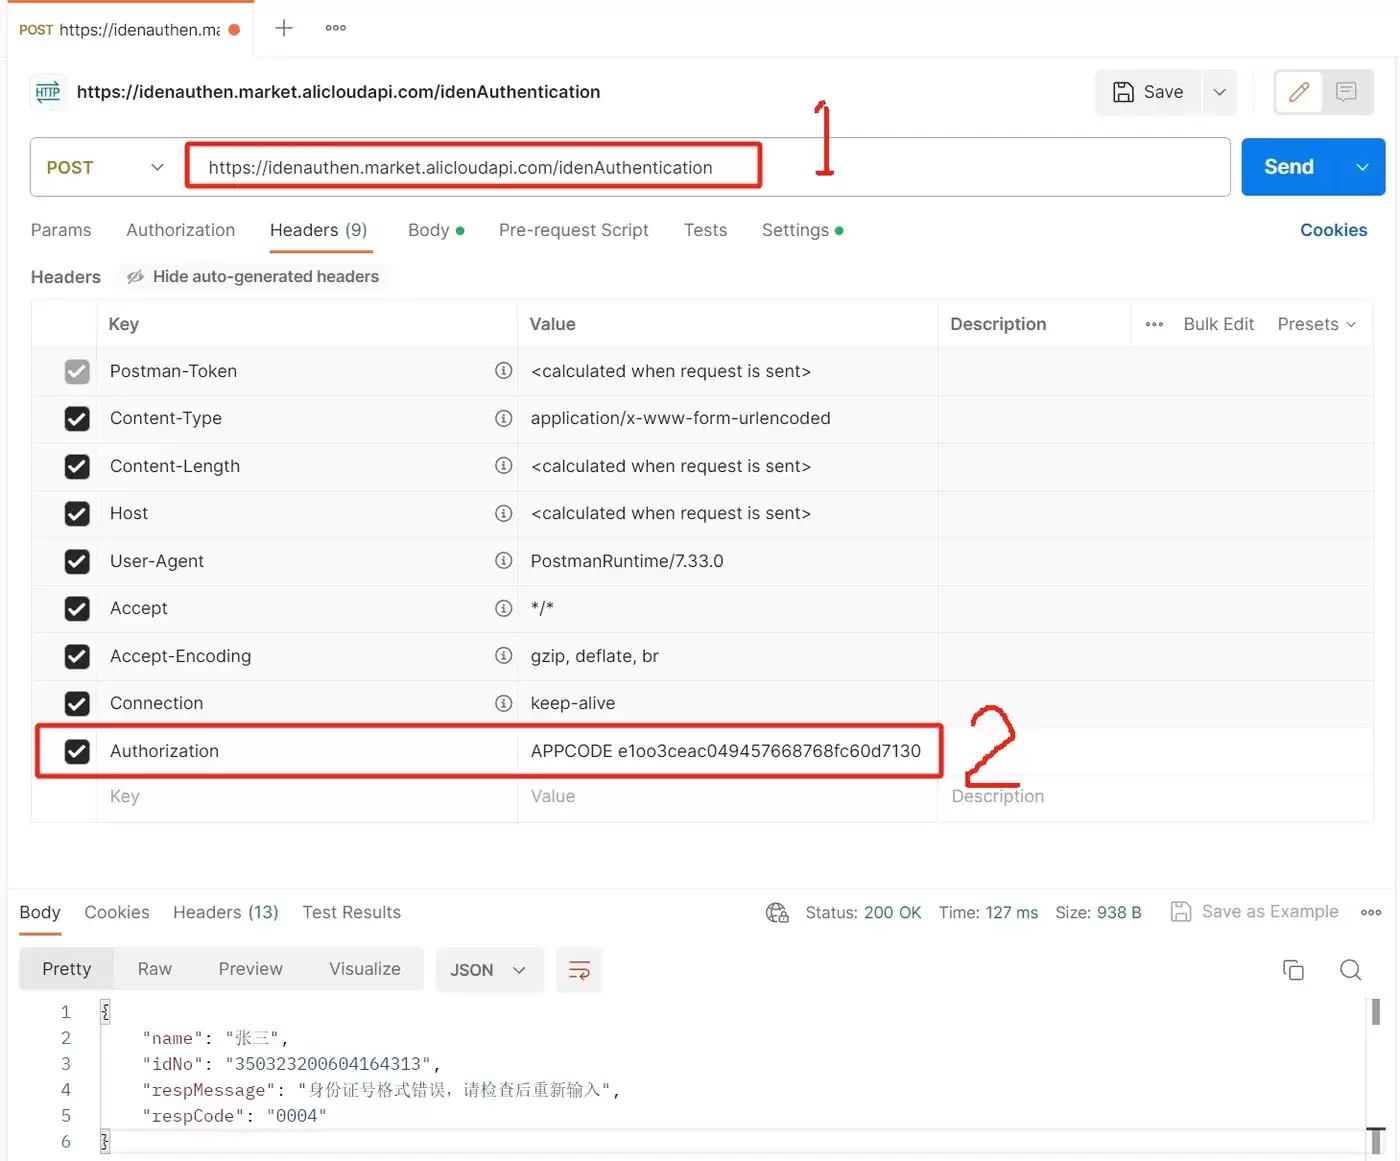The width and height of the screenshot is (1400, 1161).
Task: Open the Cookies link
Action: click(x=1333, y=230)
